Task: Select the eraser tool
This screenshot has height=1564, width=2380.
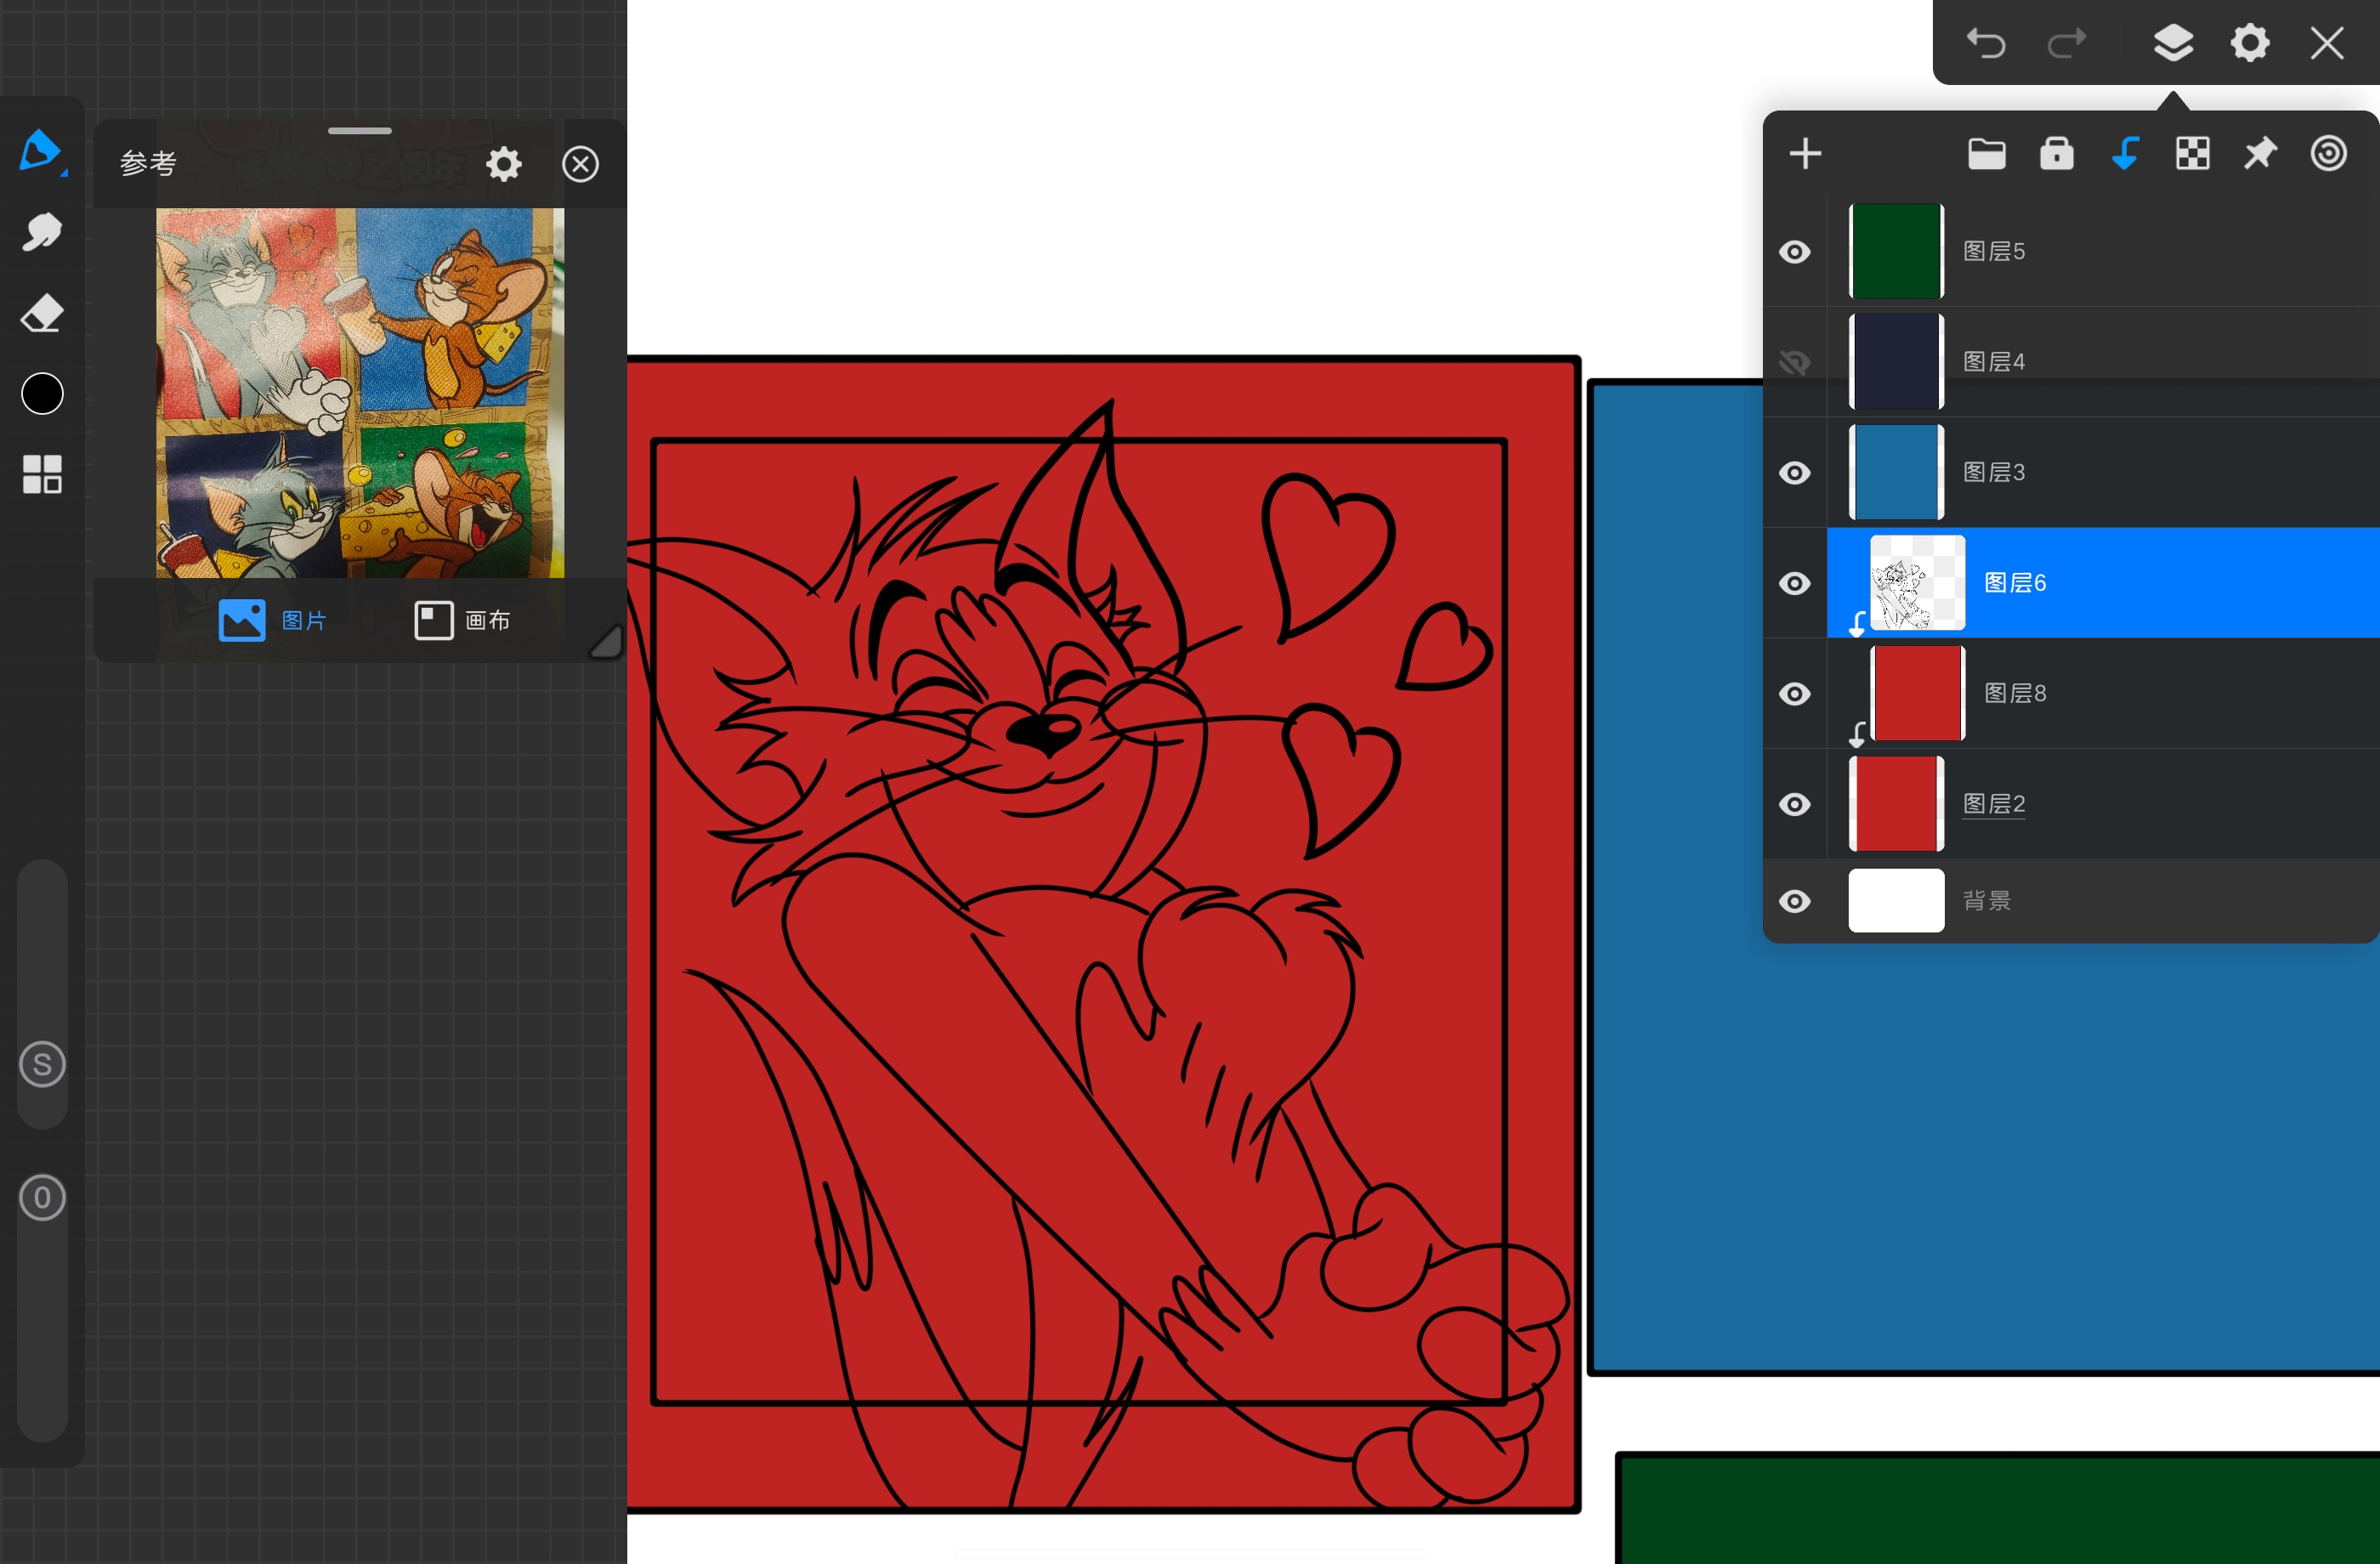Action: [42, 314]
